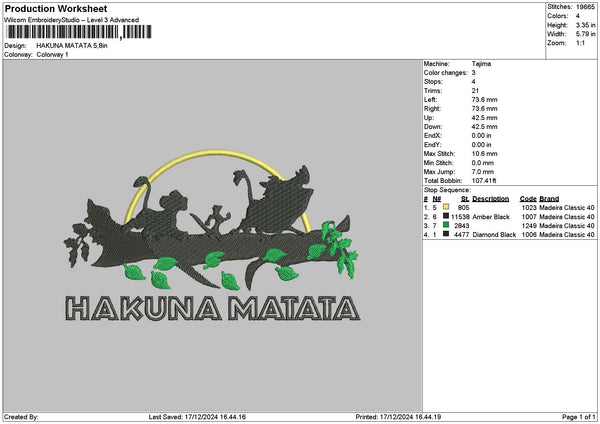Click the "Wilcom EmbroideryStudio – Level 3 Advanced" text

click(x=71, y=20)
